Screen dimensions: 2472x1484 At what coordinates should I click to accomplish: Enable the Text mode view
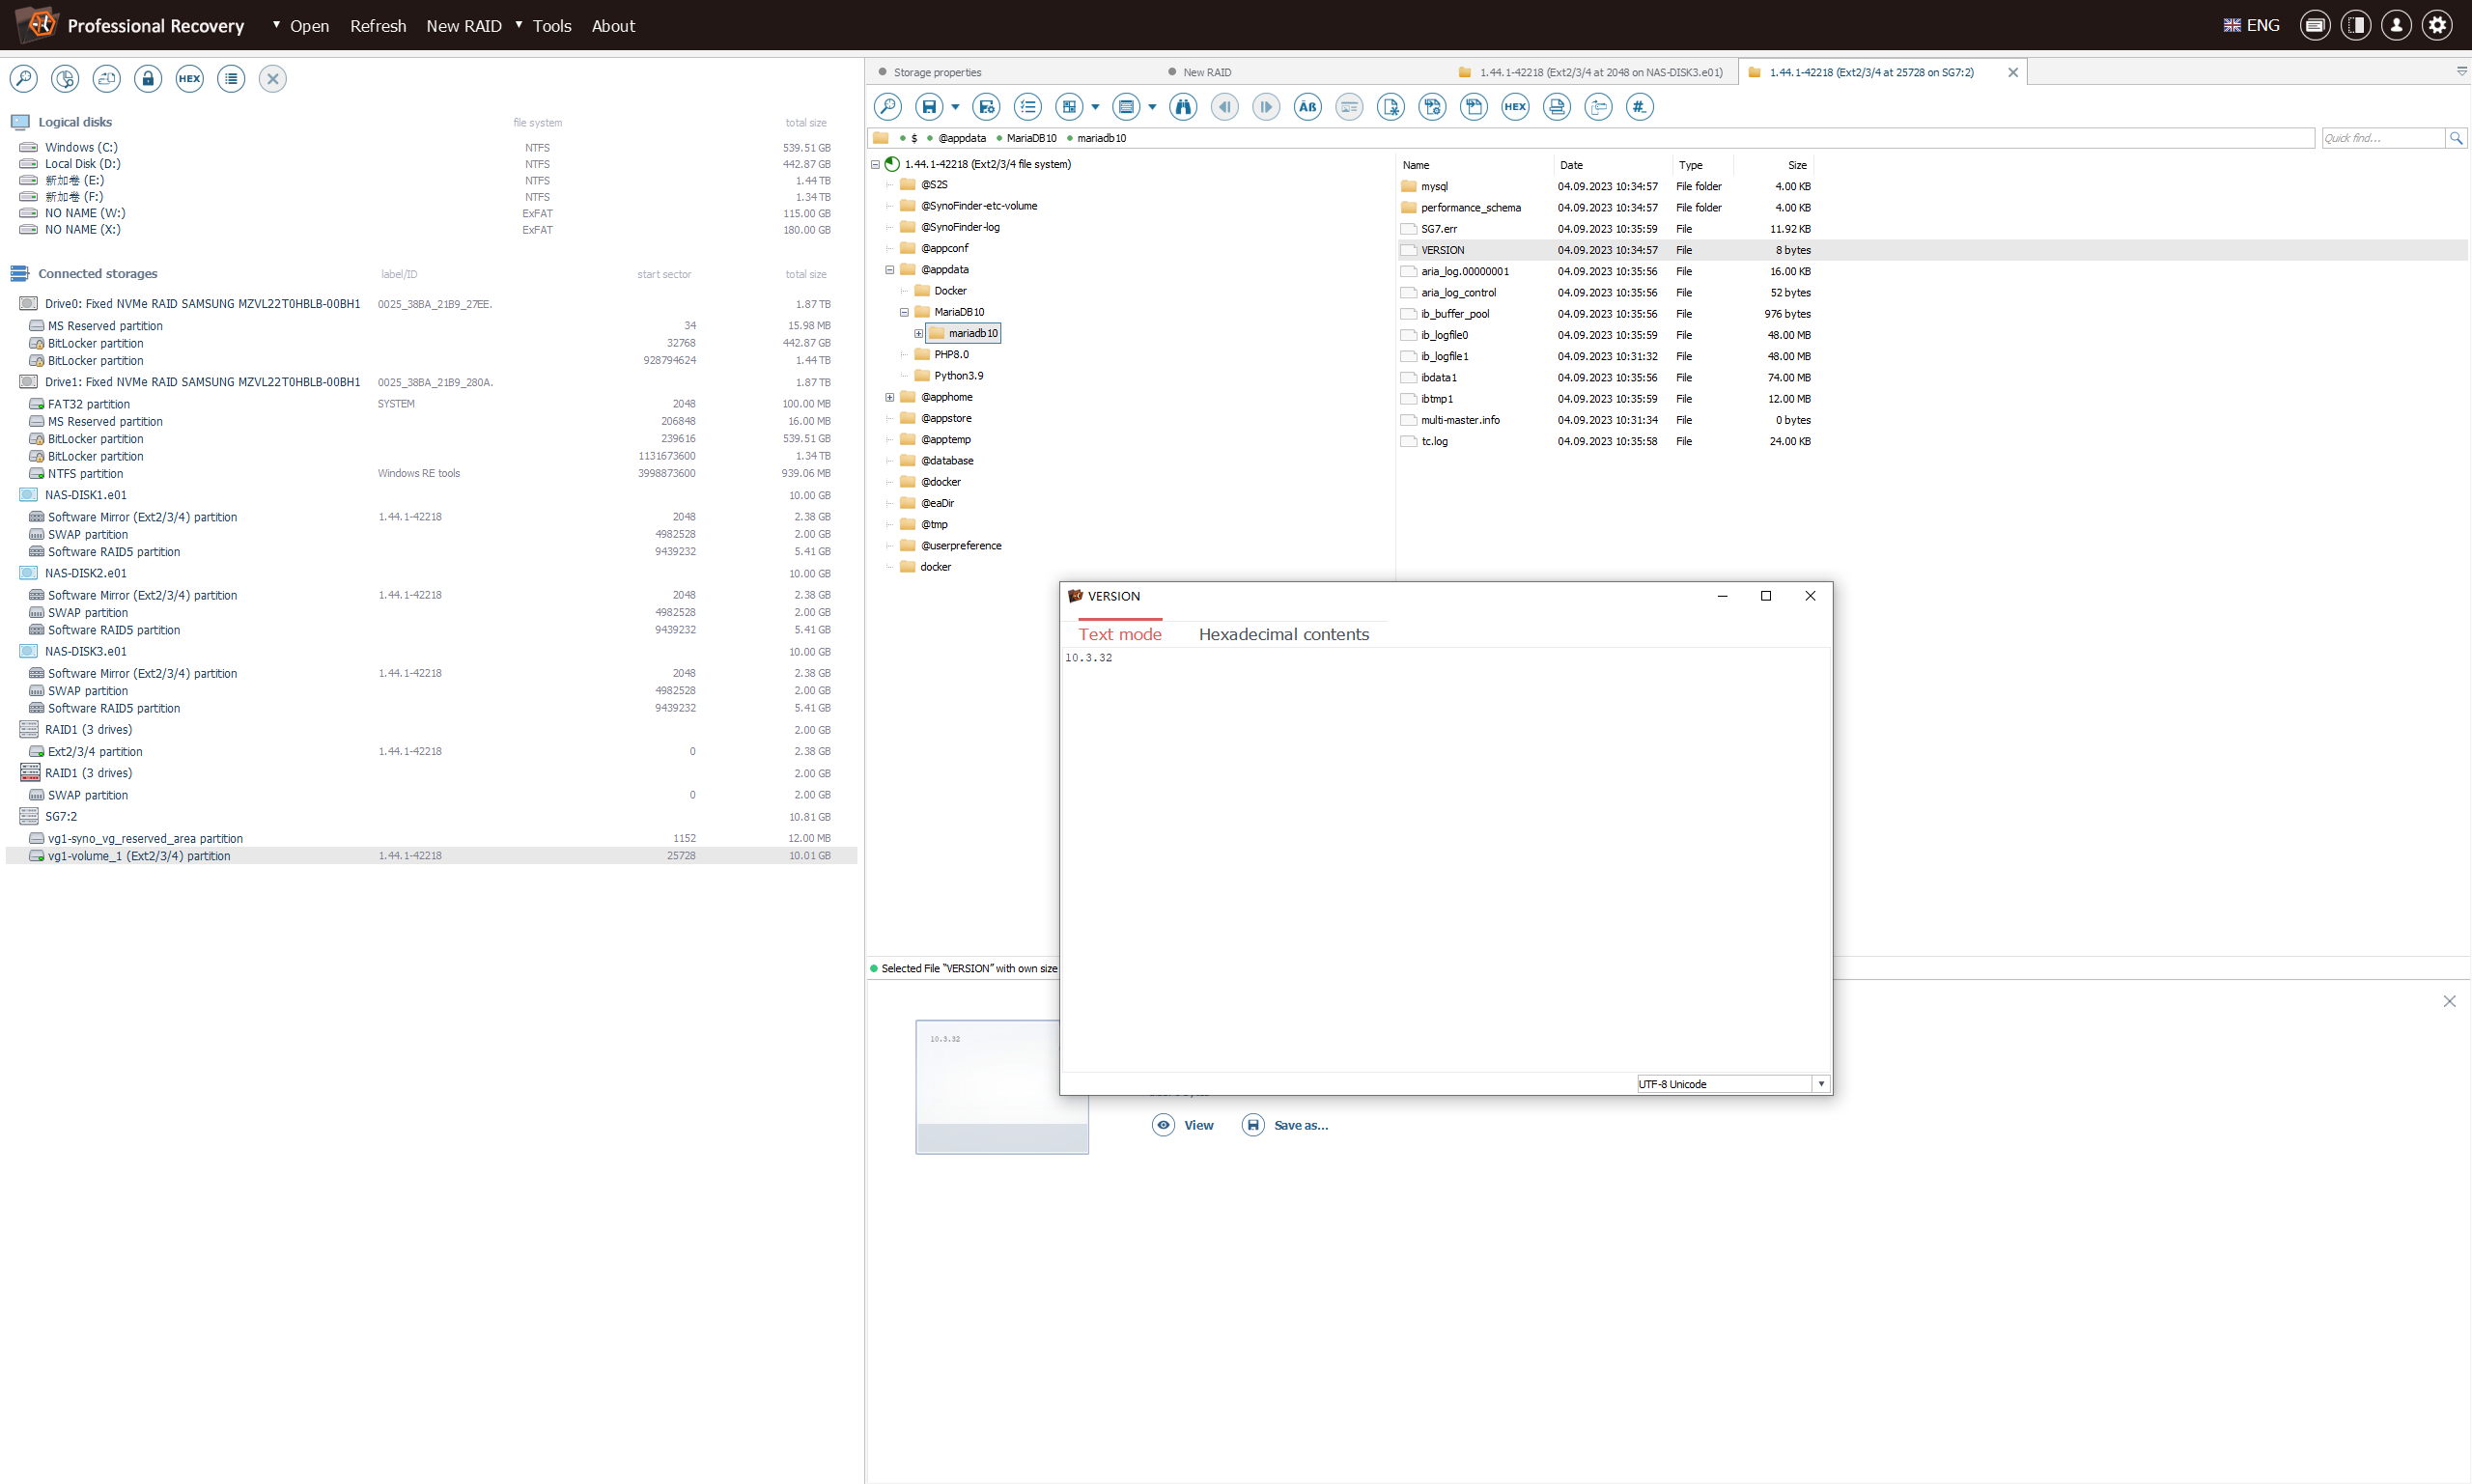pyautogui.click(x=1121, y=633)
